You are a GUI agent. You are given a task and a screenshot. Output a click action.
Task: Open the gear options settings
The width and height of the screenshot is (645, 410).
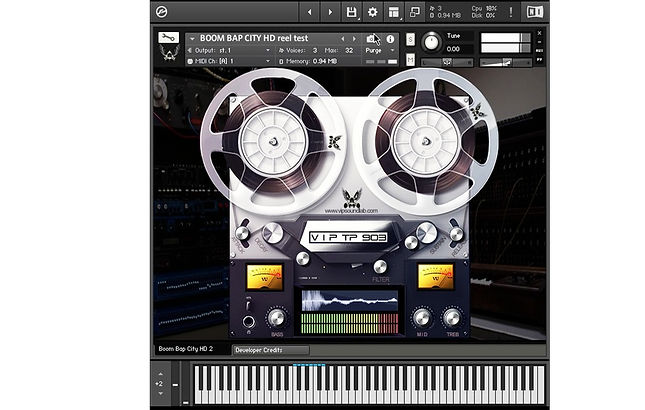[373, 12]
